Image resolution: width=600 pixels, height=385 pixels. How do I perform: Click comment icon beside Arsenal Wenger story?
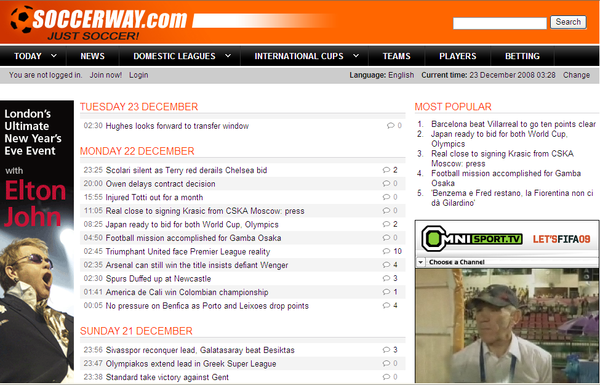386,265
